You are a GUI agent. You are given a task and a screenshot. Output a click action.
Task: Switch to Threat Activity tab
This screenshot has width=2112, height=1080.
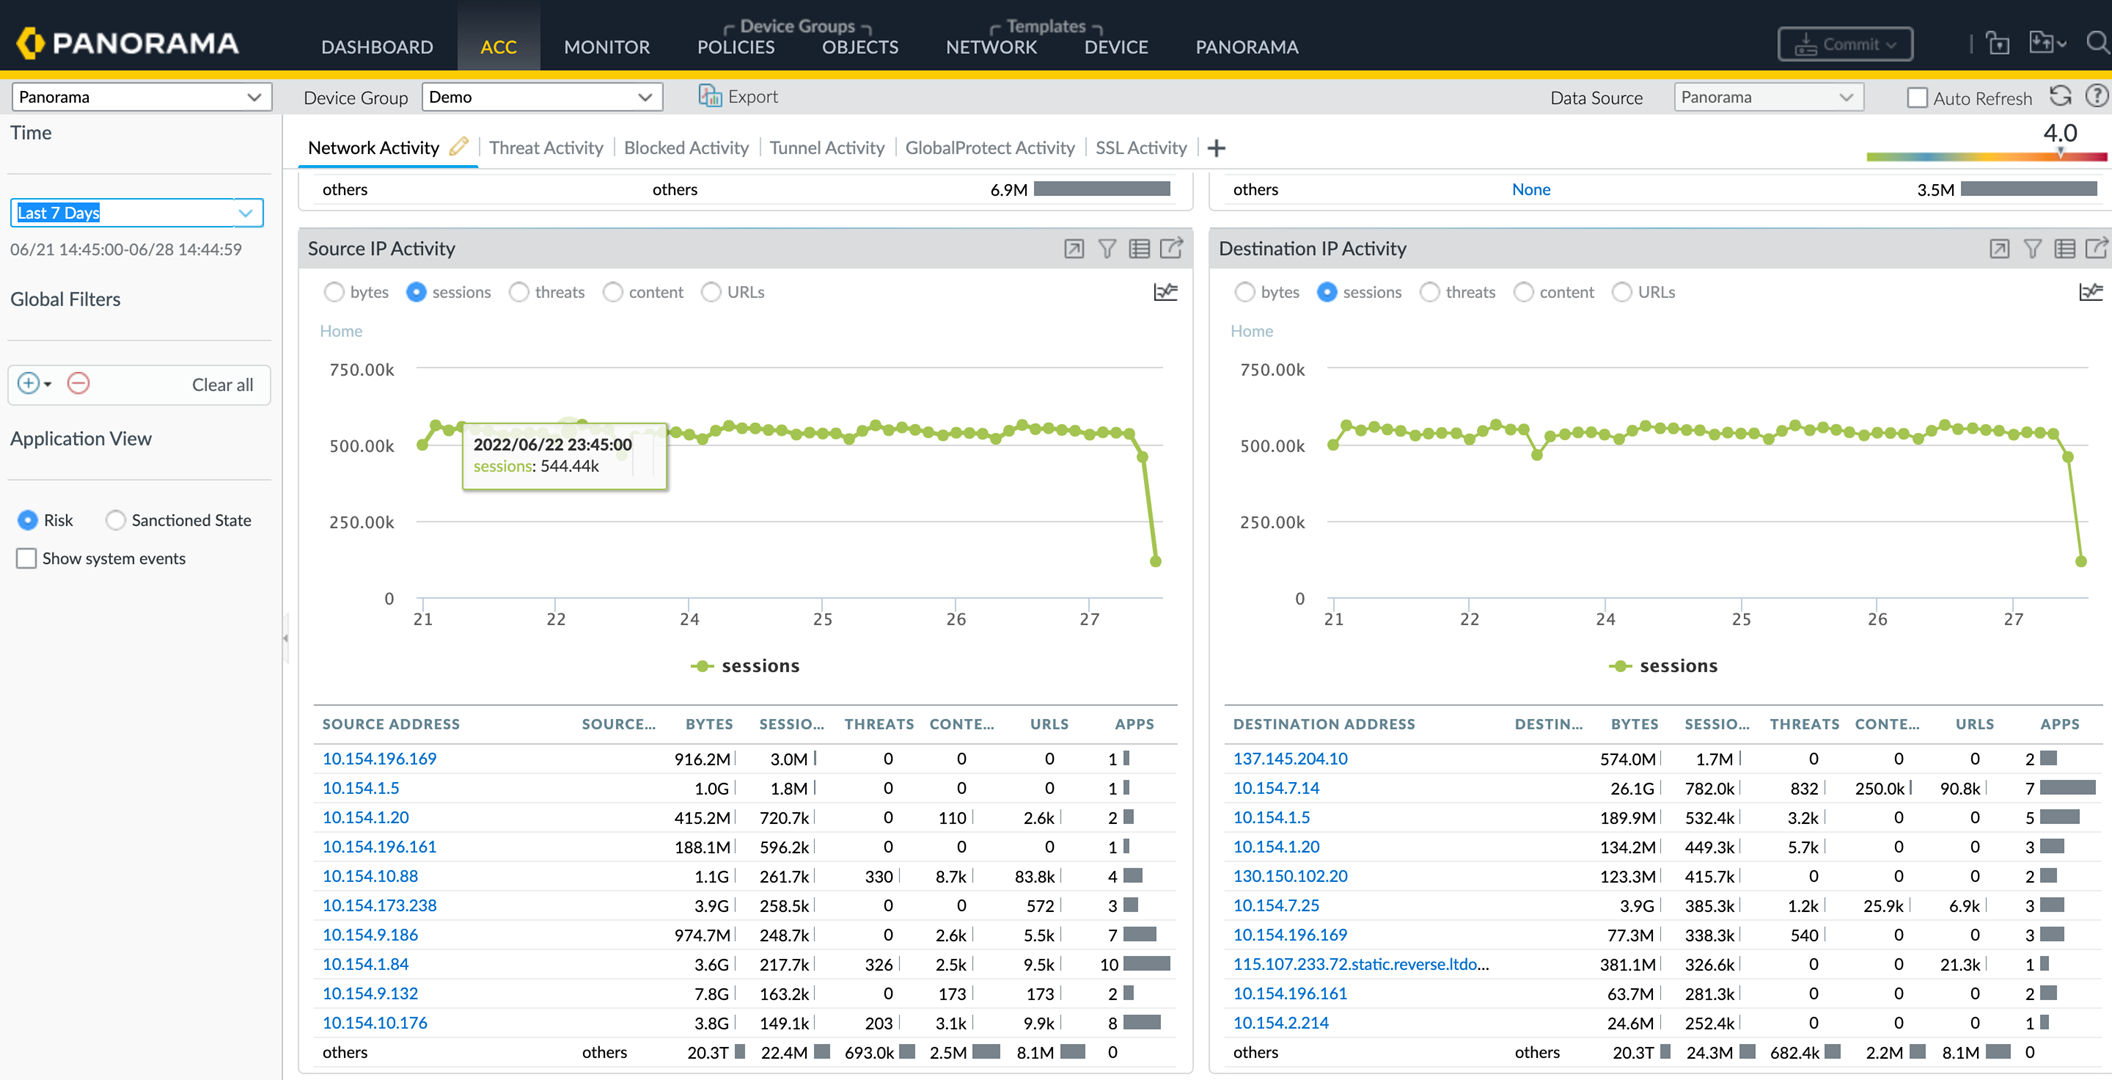click(x=546, y=148)
